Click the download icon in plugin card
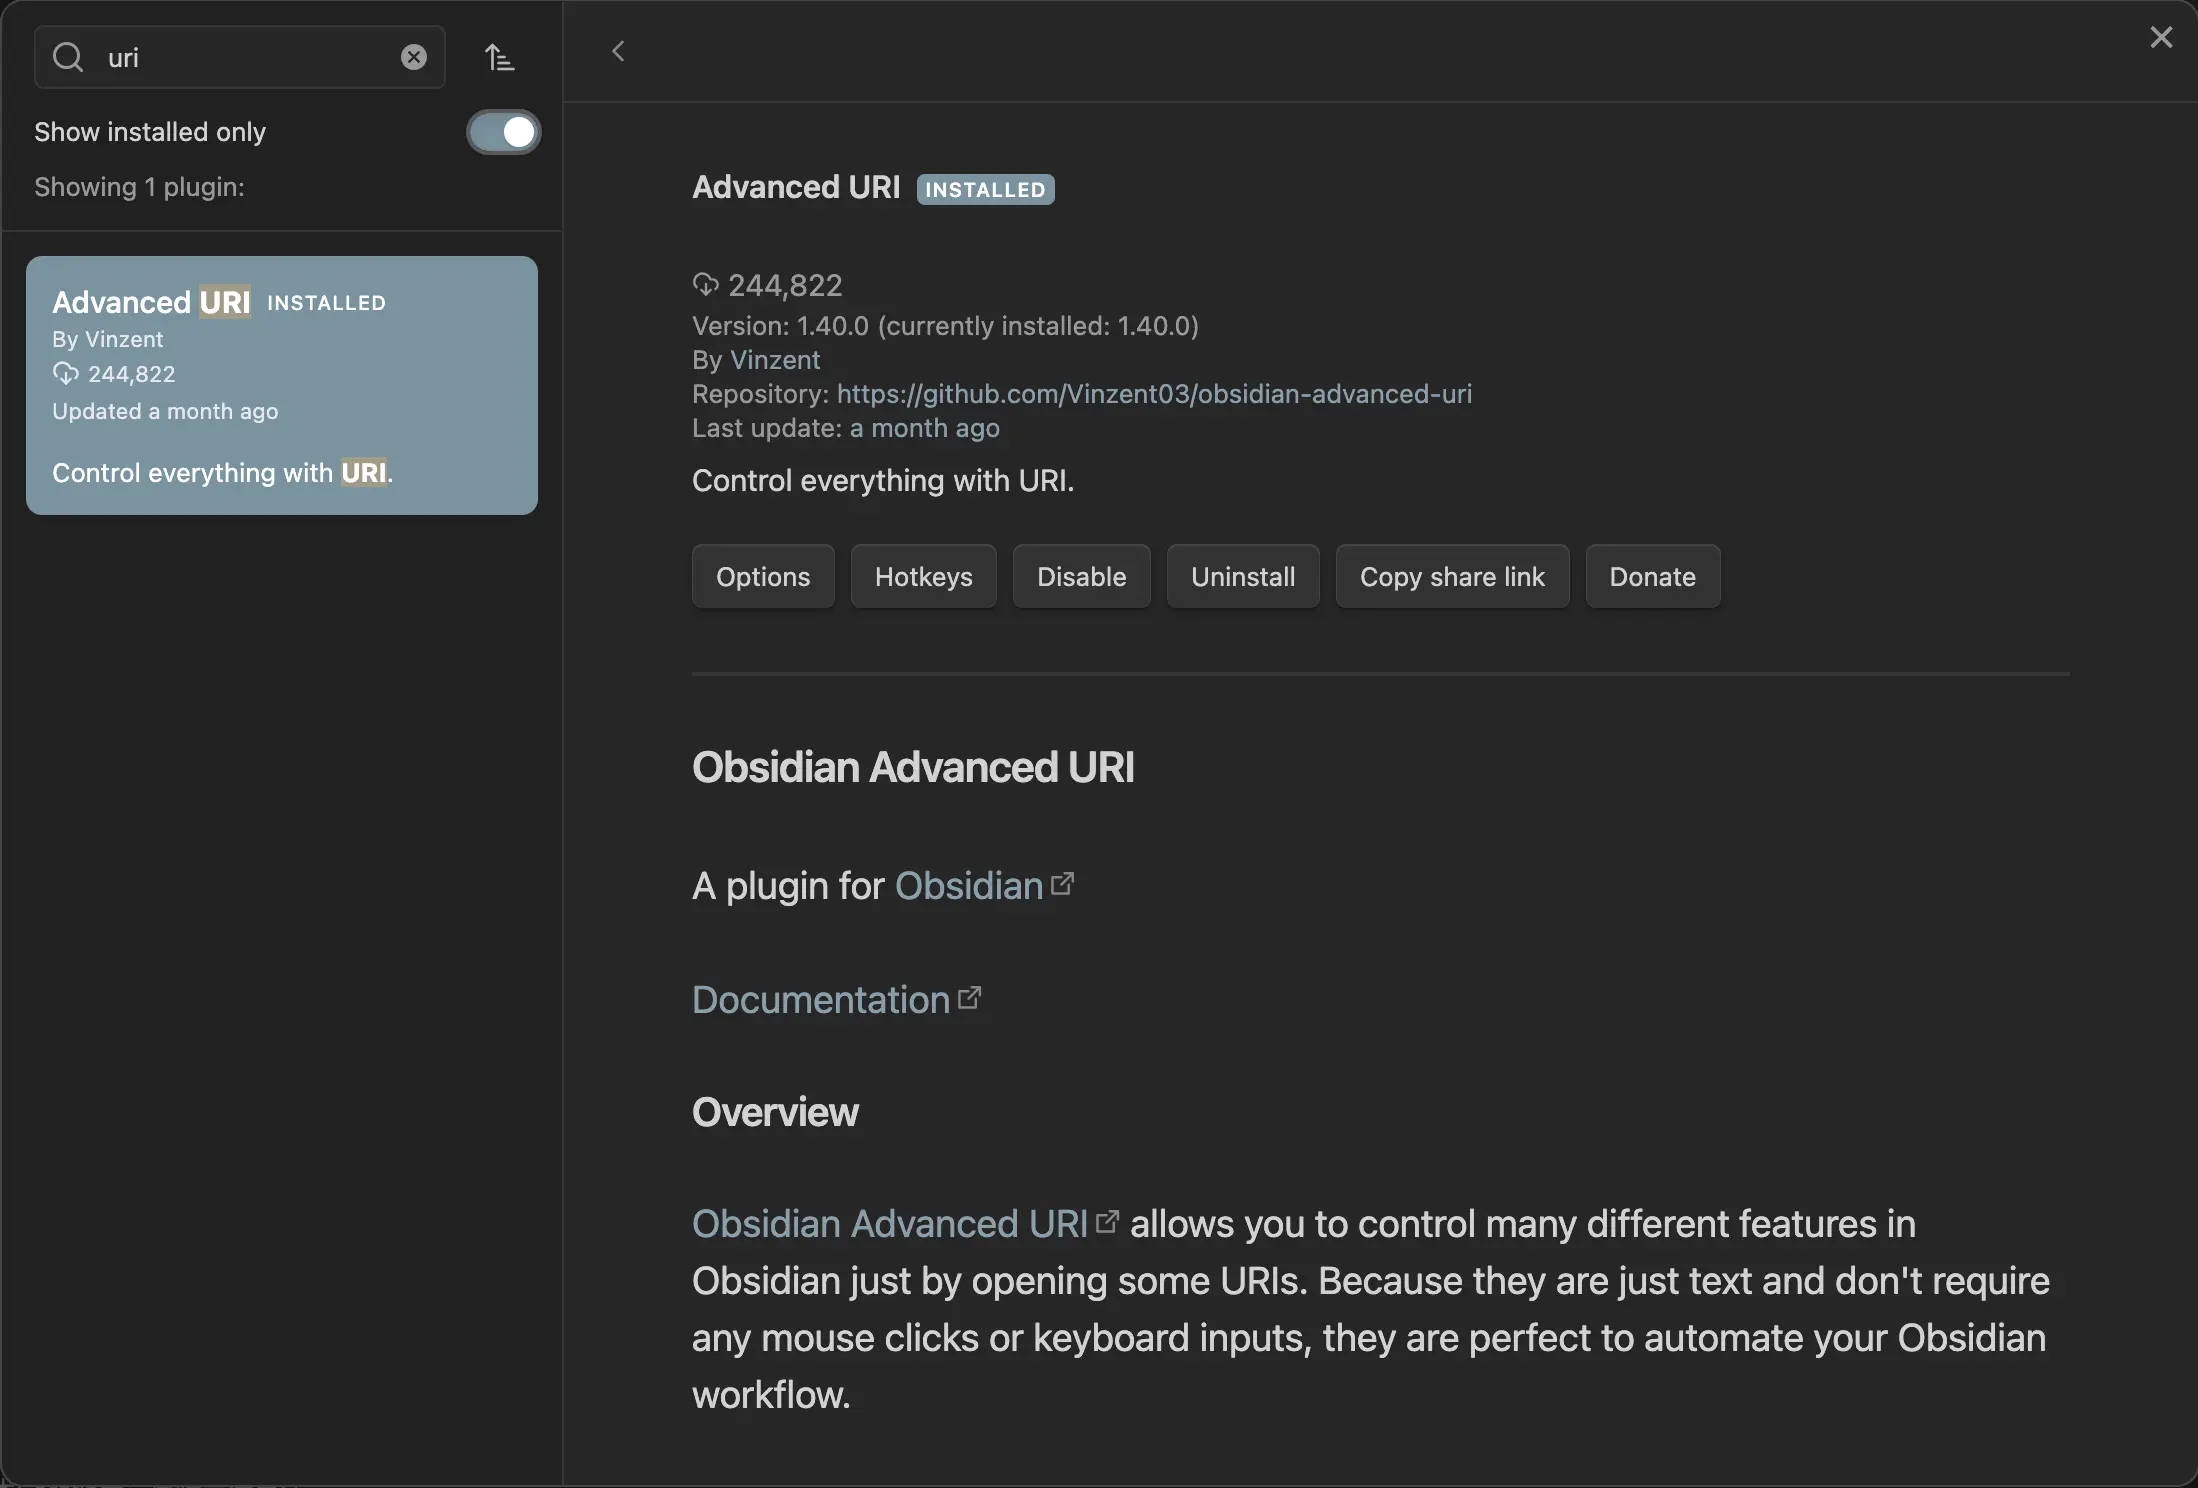This screenshot has width=2198, height=1488. coord(65,374)
